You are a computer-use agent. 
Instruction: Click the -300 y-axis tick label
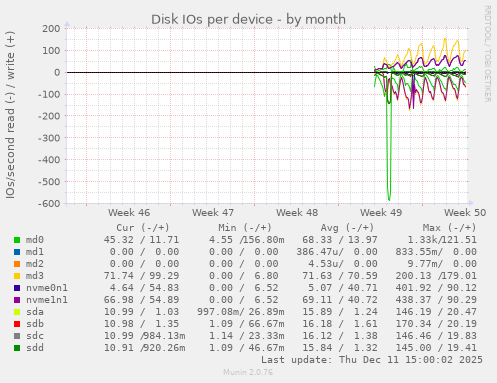49,138
